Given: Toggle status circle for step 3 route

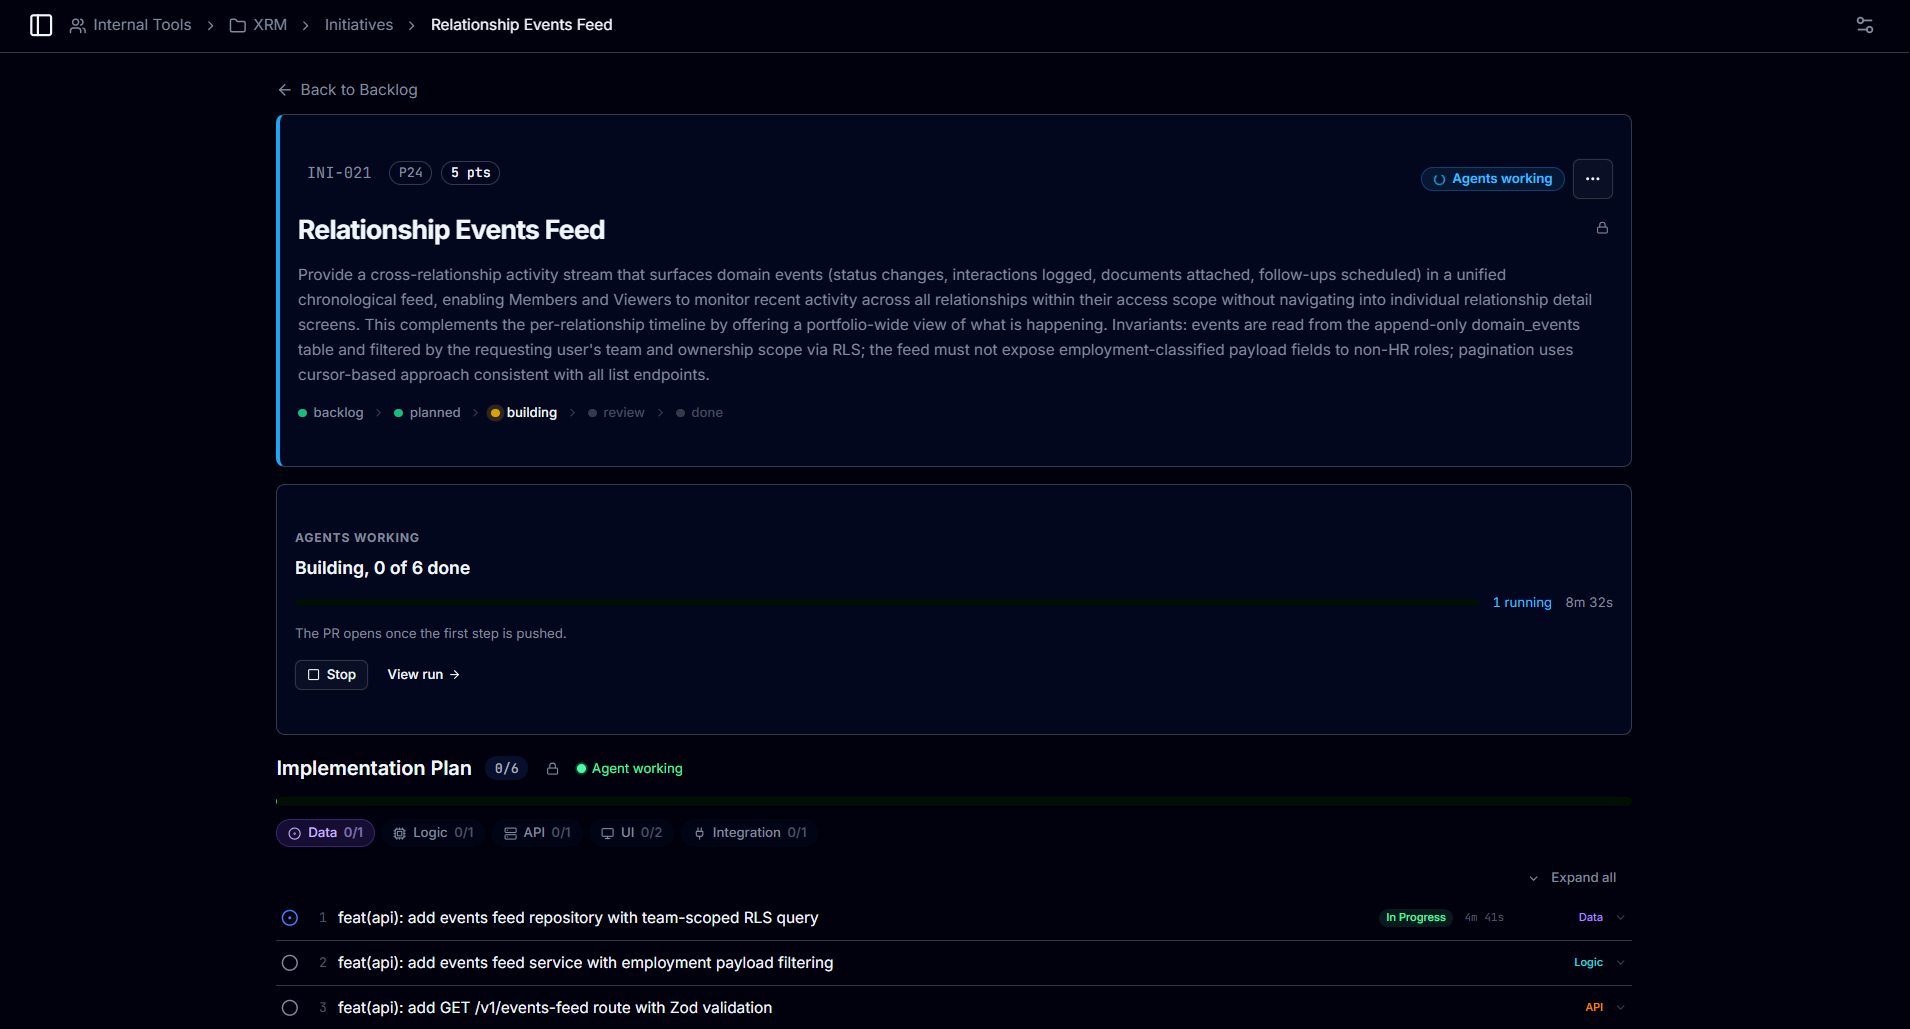Looking at the screenshot, I should click(290, 1008).
